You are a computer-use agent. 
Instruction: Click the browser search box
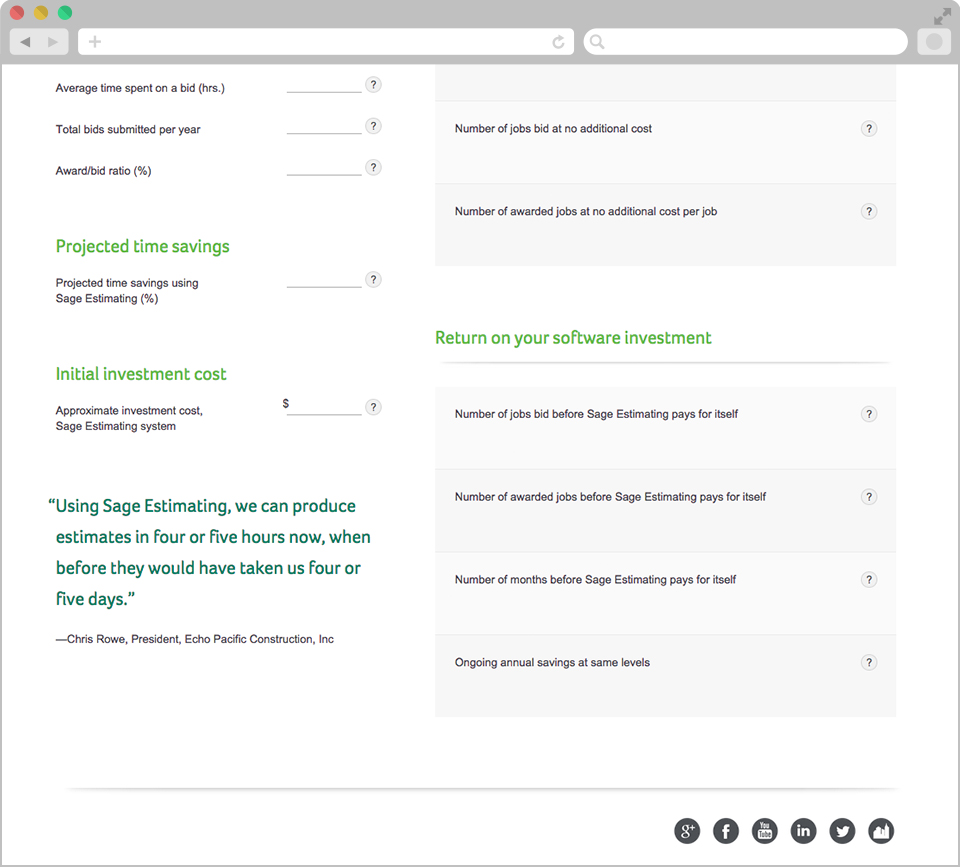(746, 42)
